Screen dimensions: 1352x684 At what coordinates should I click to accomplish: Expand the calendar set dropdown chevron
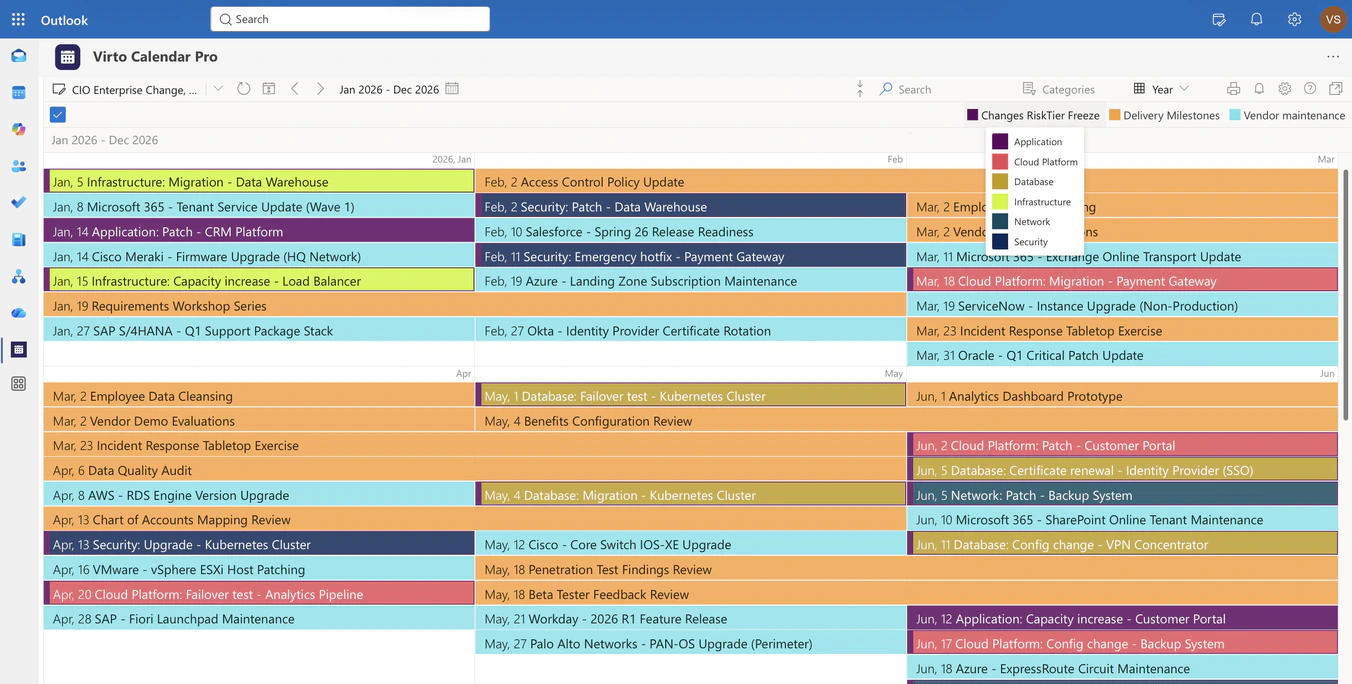(x=218, y=89)
